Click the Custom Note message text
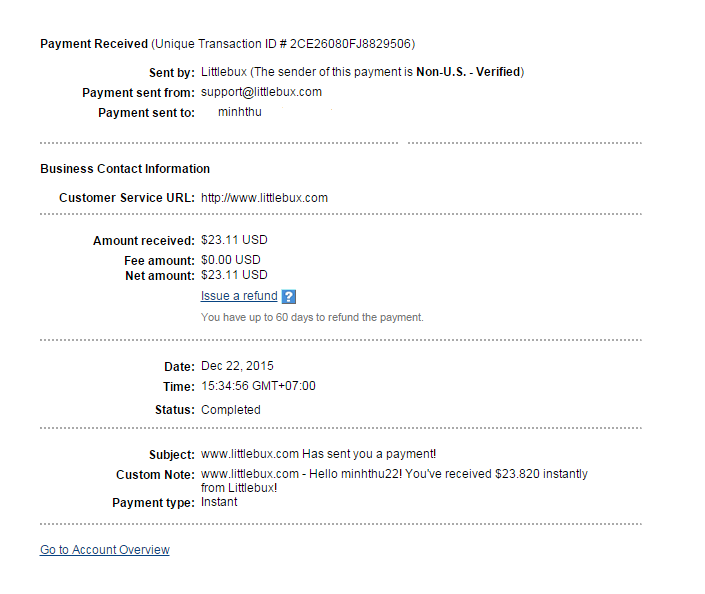The height and width of the screenshot is (594, 705). [x=394, y=474]
